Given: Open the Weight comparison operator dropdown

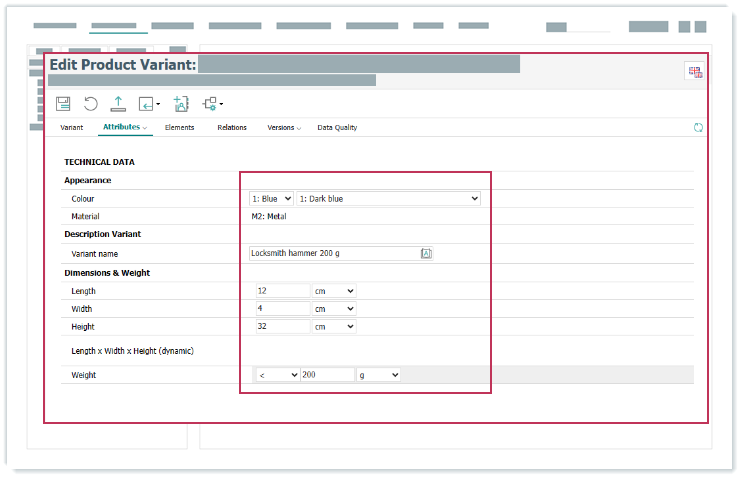Looking at the screenshot, I should [277, 374].
